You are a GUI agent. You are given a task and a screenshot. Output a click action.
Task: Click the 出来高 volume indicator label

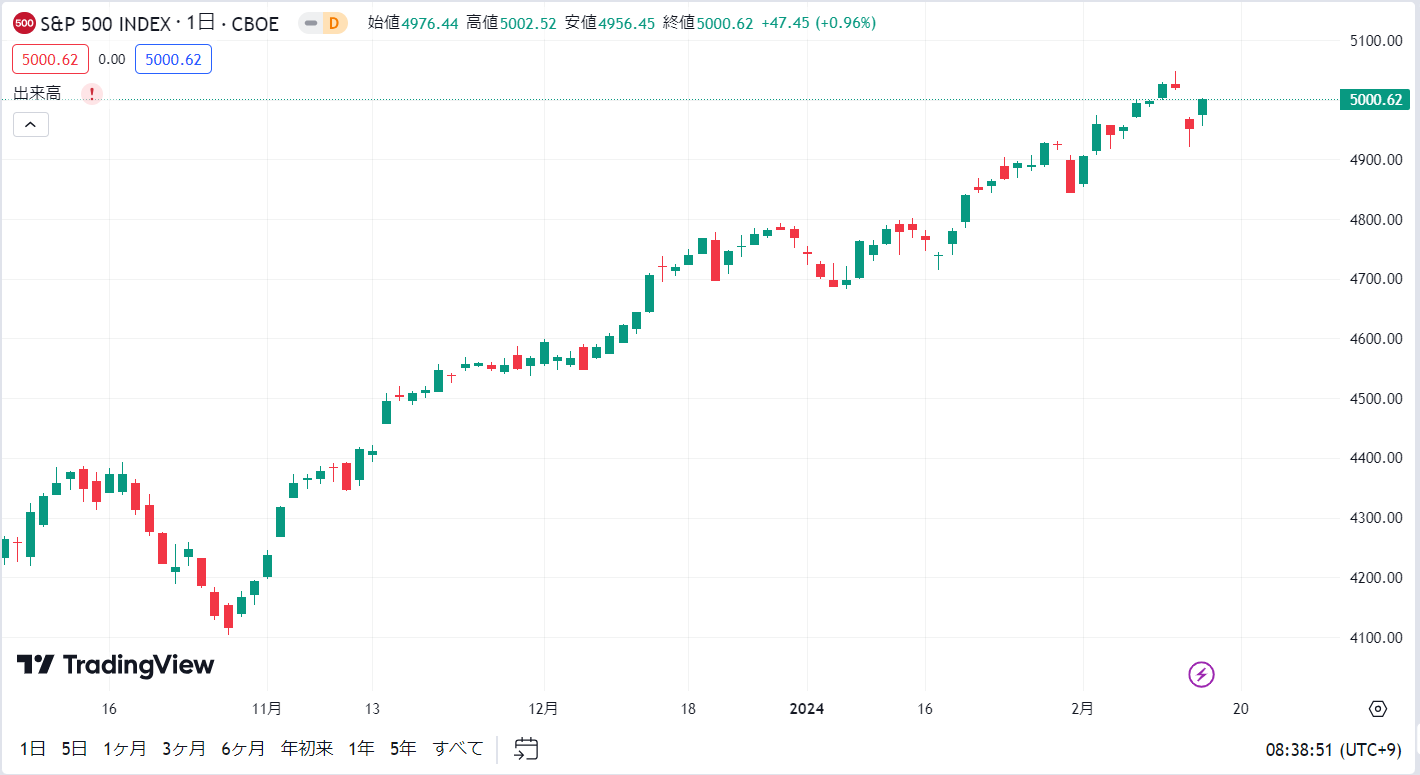37,94
